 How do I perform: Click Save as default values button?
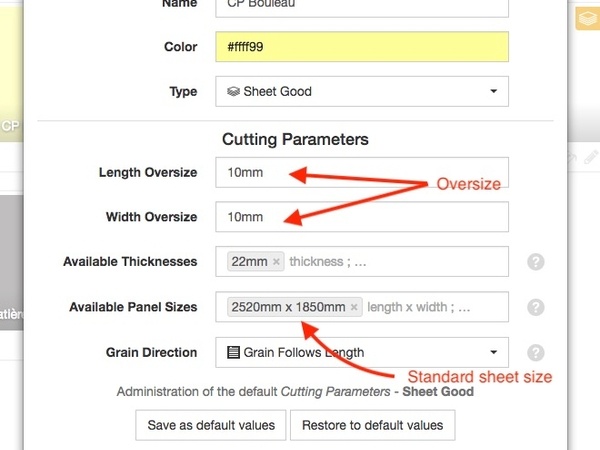(x=211, y=424)
